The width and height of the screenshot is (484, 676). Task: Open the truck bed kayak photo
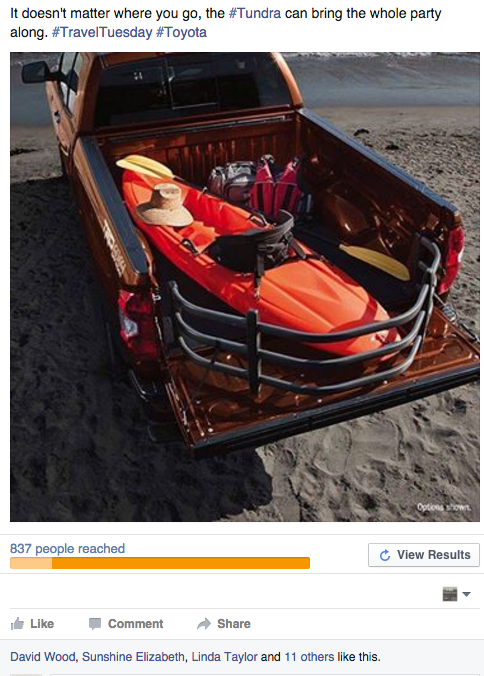pos(245,287)
